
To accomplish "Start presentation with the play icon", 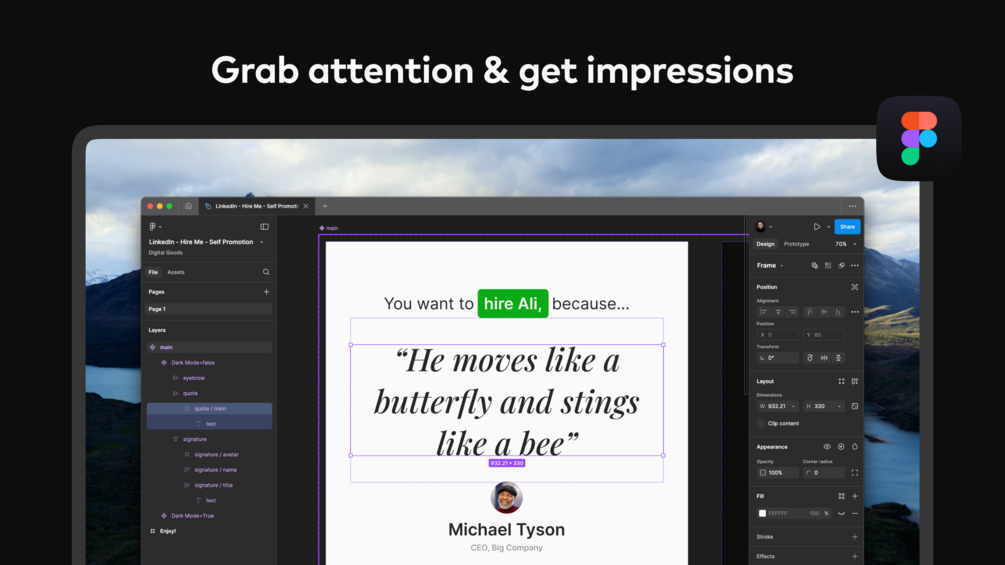I will [817, 227].
